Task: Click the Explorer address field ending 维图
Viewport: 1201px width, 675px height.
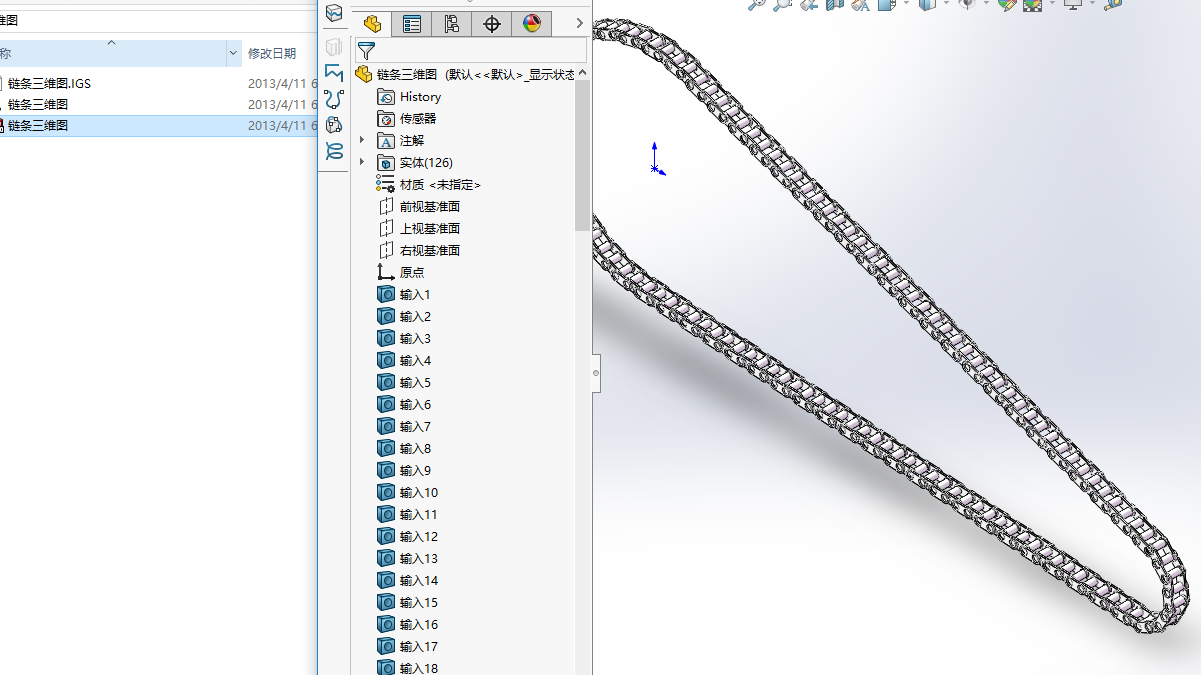Action: (158, 20)
